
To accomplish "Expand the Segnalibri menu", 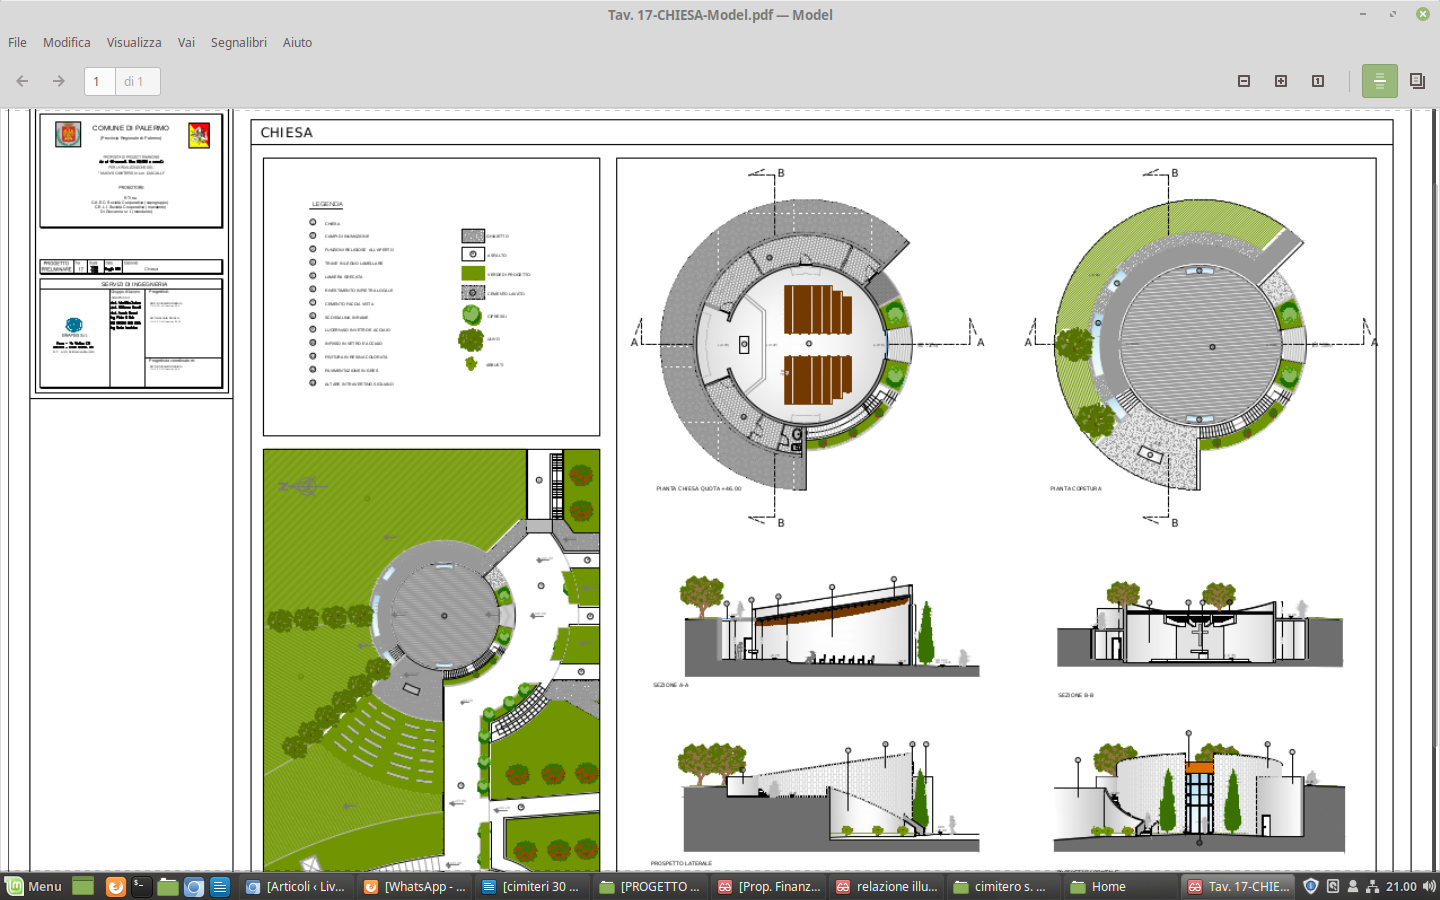I will (238, 42).
